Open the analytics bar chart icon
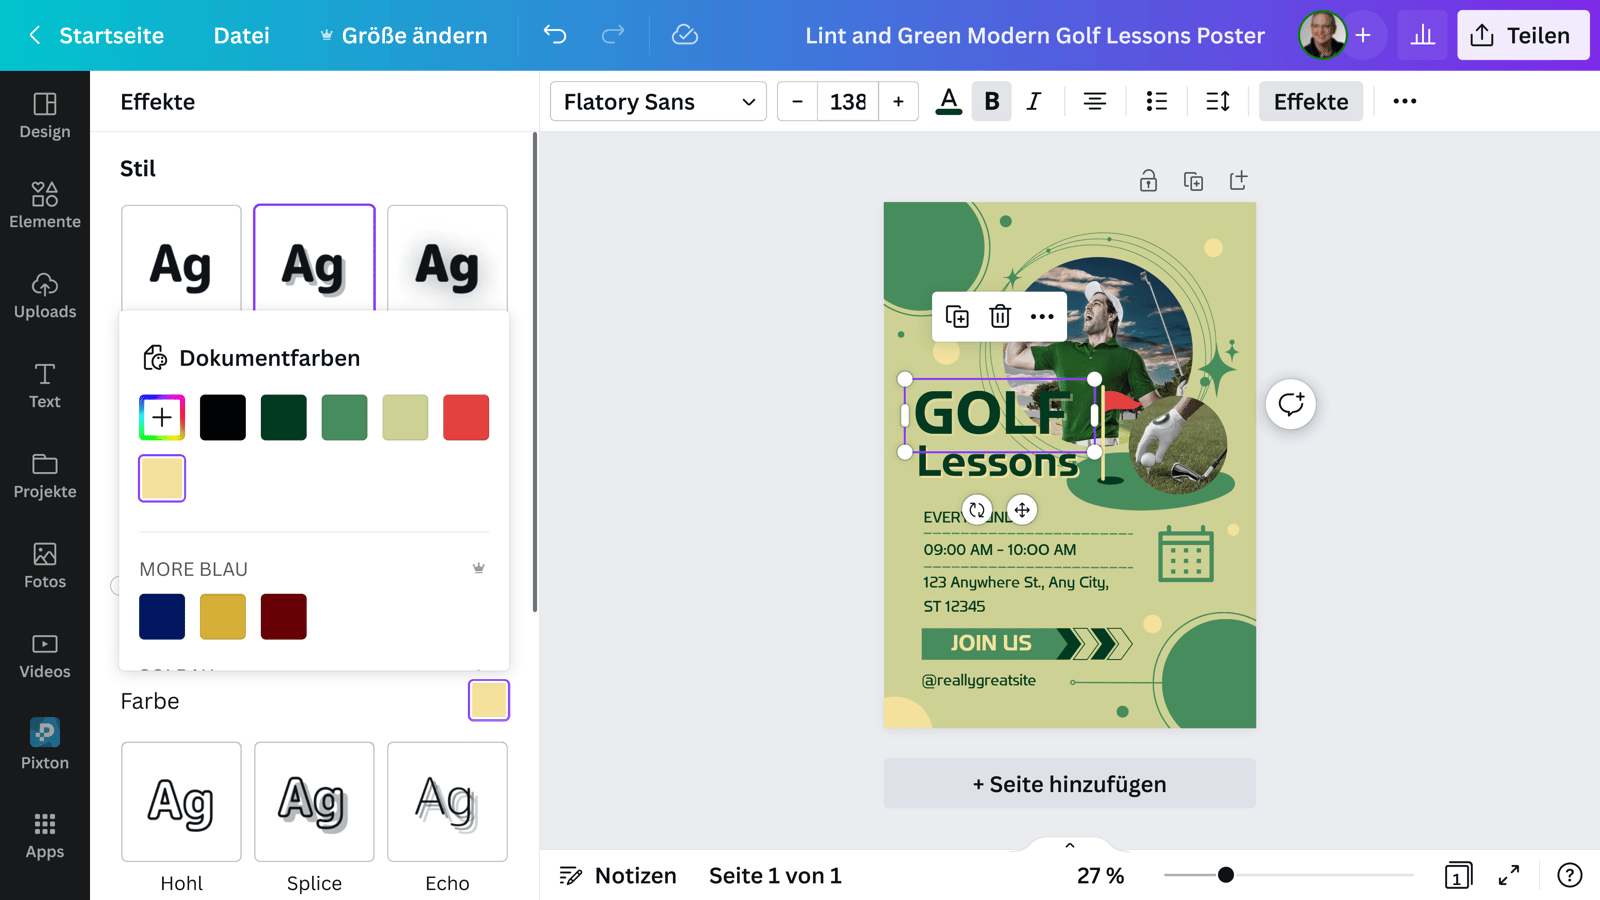The width and height of the screenshot is (1600, 900). tap(1422, 36)
